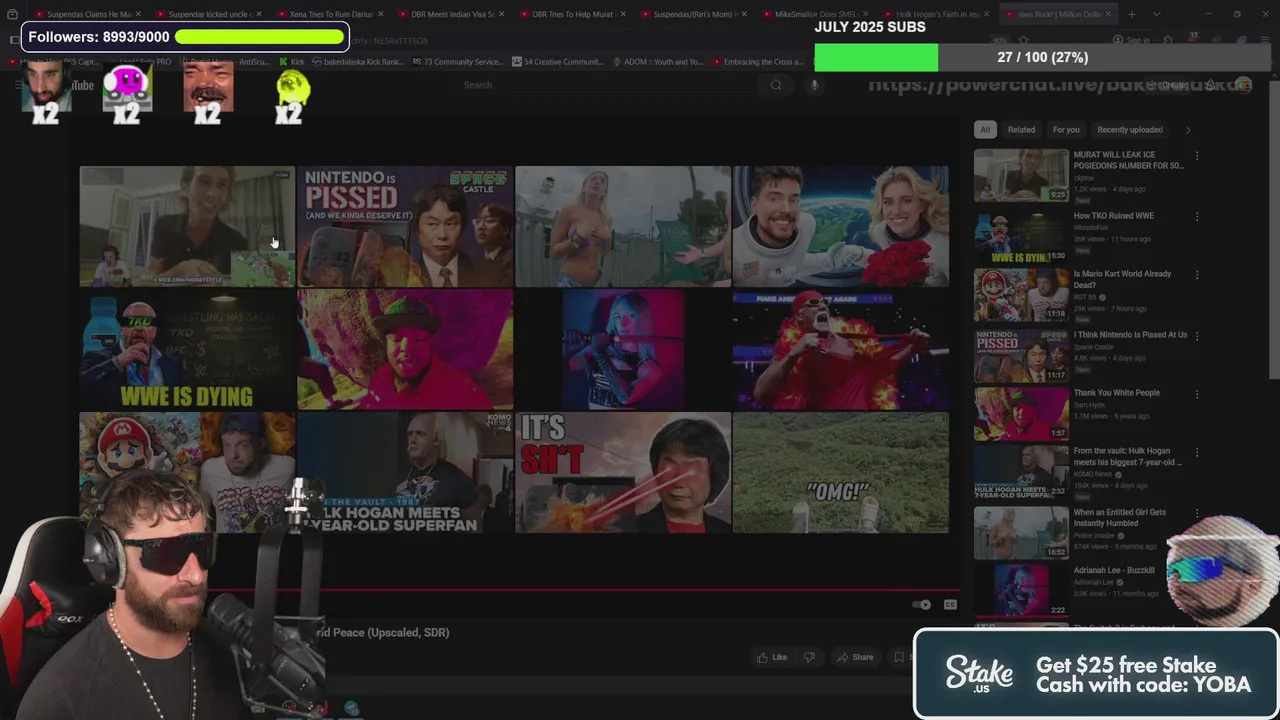The image size is (1280, 720).
Task: Open sidebar video Thank You White People
Action: click(1117, 393)
